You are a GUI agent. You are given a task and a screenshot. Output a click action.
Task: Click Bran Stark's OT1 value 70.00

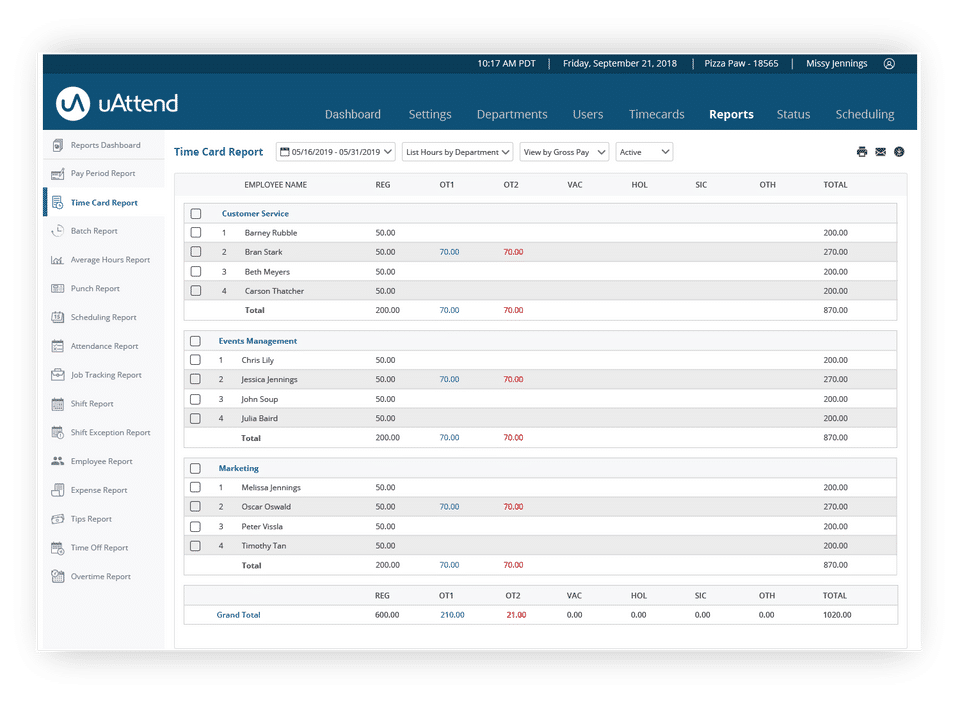pos(449,252)
